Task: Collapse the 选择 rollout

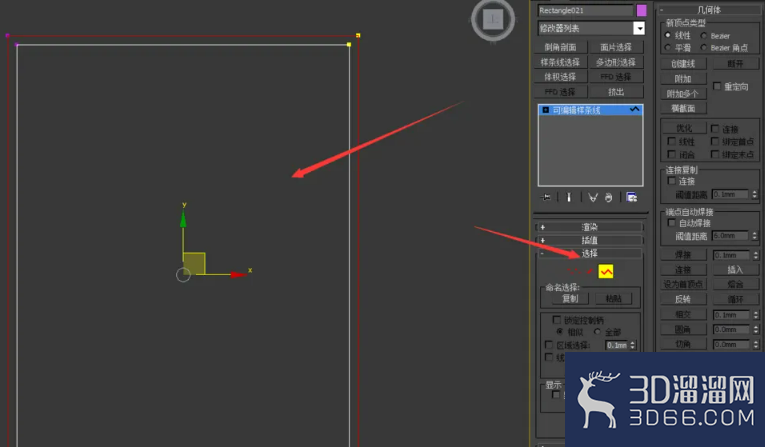Action: click(x=589, y=253)
